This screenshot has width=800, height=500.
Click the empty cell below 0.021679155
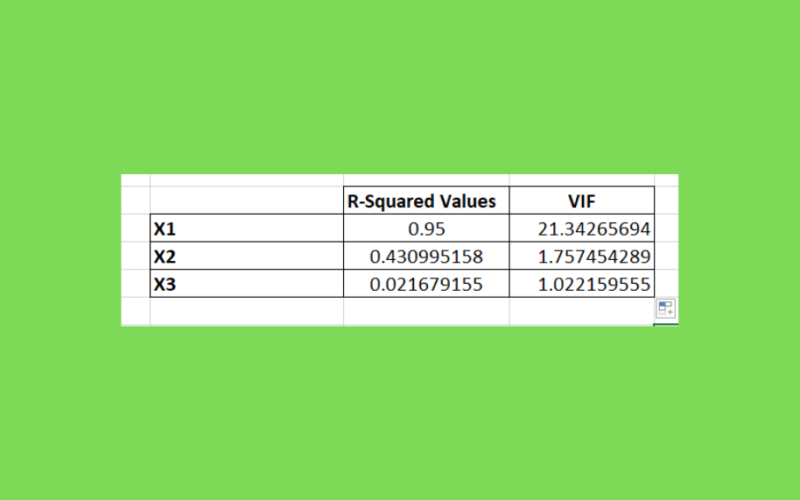point(427,310)
